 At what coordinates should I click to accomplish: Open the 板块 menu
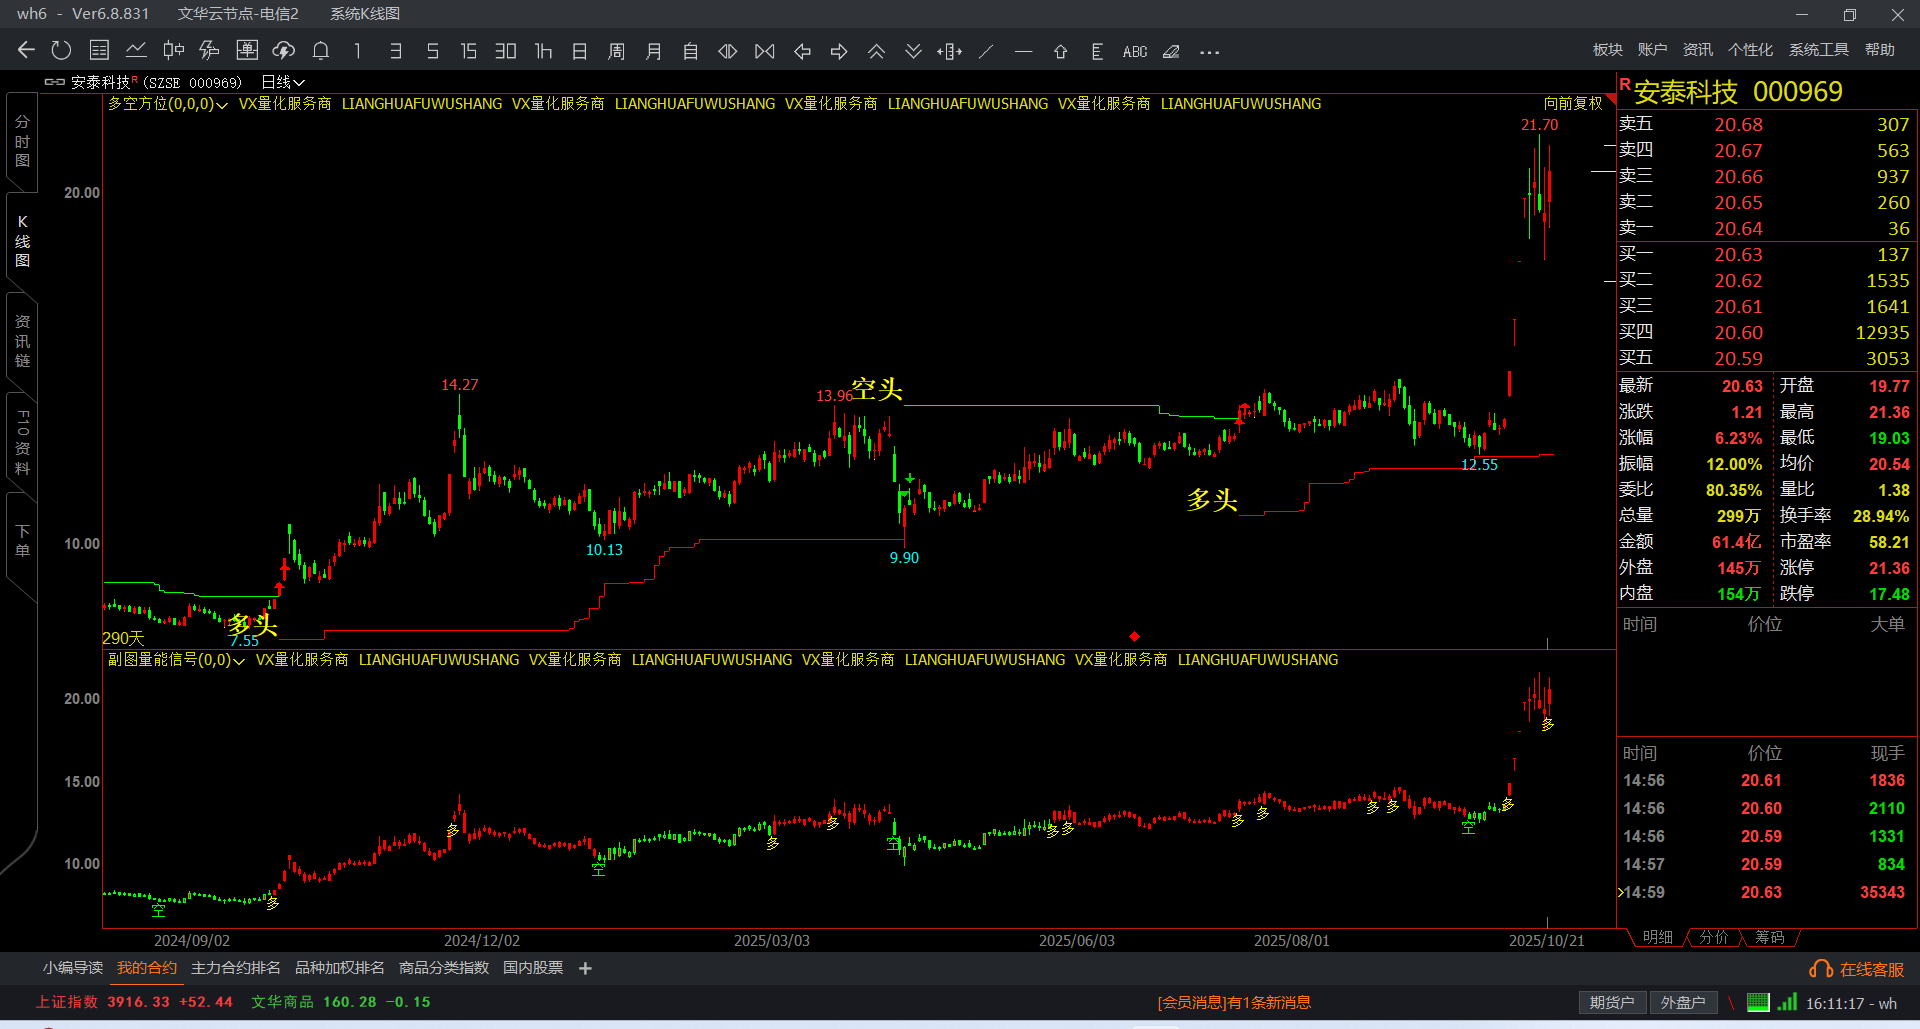click(x=1608, y=50)
